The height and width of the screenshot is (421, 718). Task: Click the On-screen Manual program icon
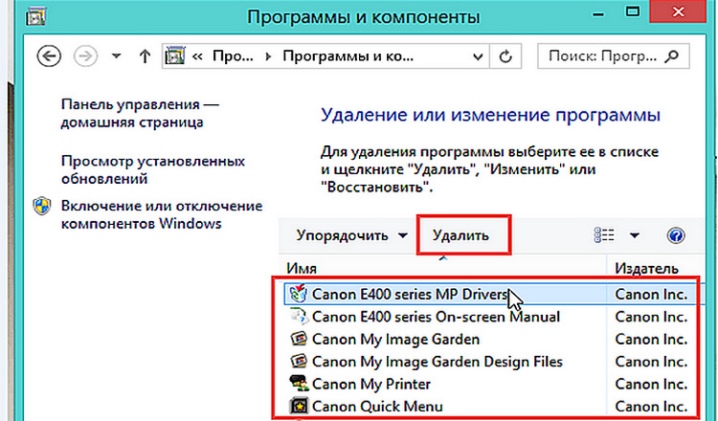(299, 316)
